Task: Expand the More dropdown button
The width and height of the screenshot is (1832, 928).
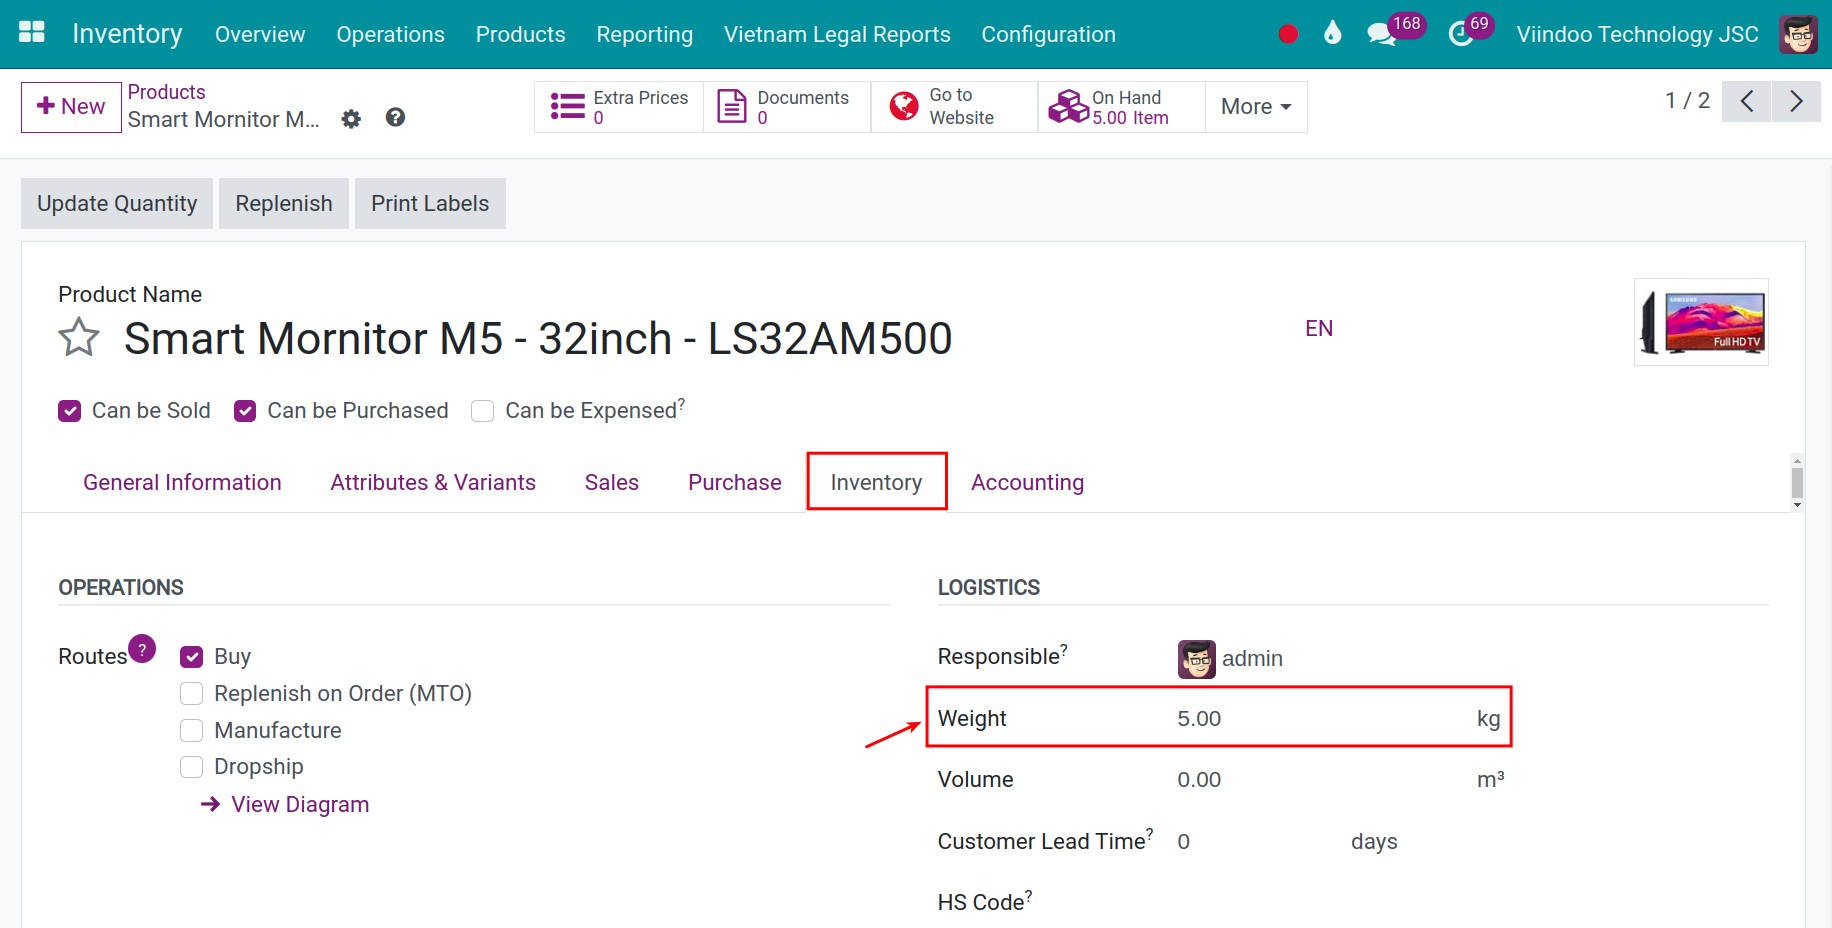Action: pyautogui.click(x=1256, y=107)
